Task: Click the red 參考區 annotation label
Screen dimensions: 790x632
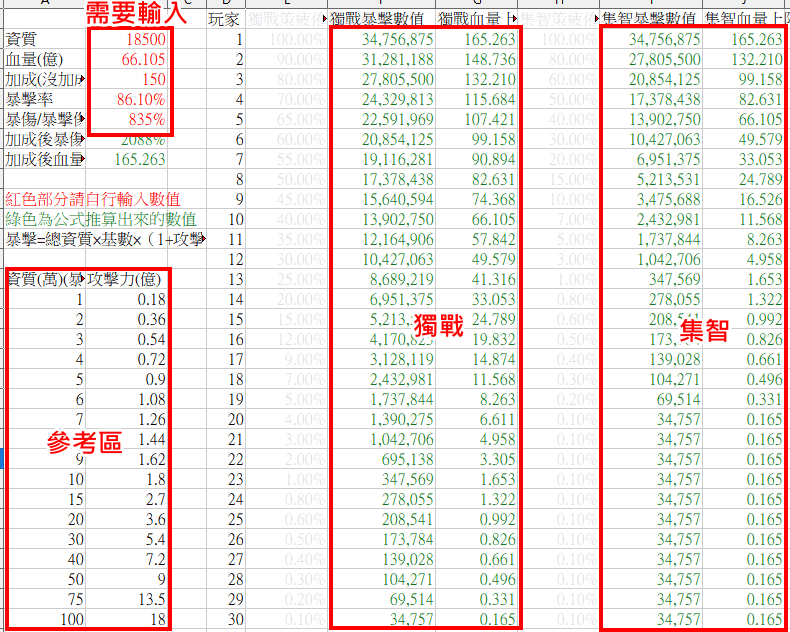Action: tap(85, 444)
